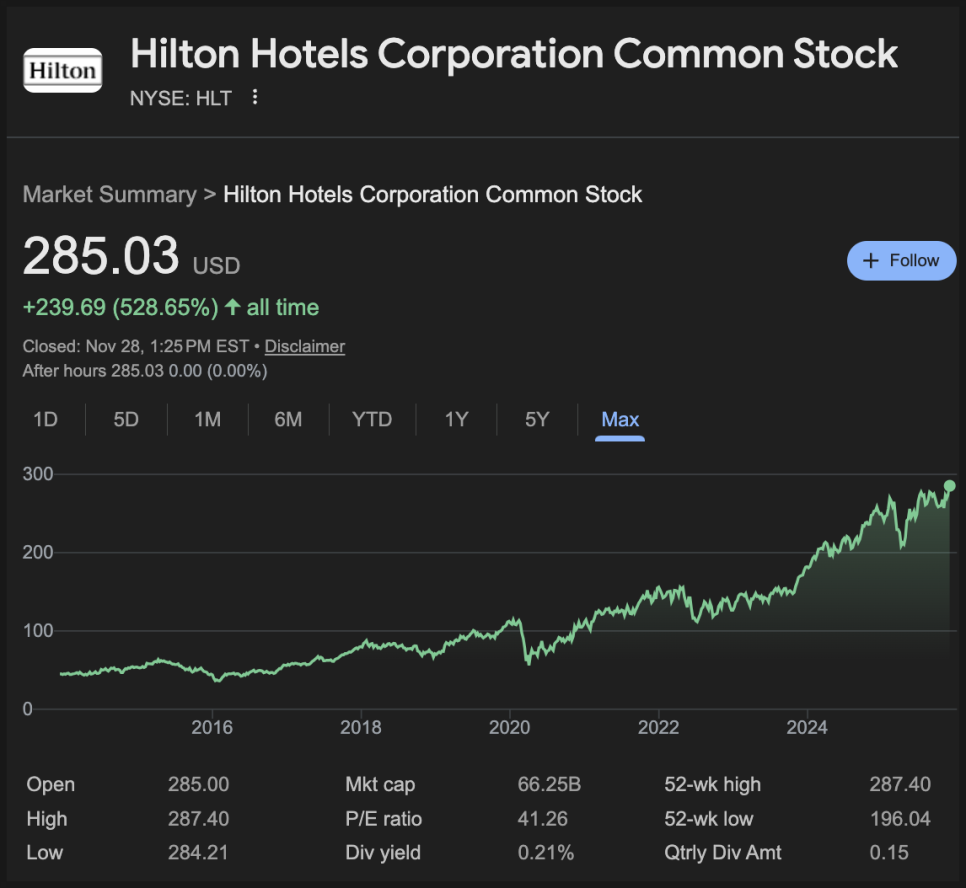The height and width of the screenshot is (888, 966).
Task: Switch to the 5D chart range
Action: pyautogui.click(x=126, y=419)
